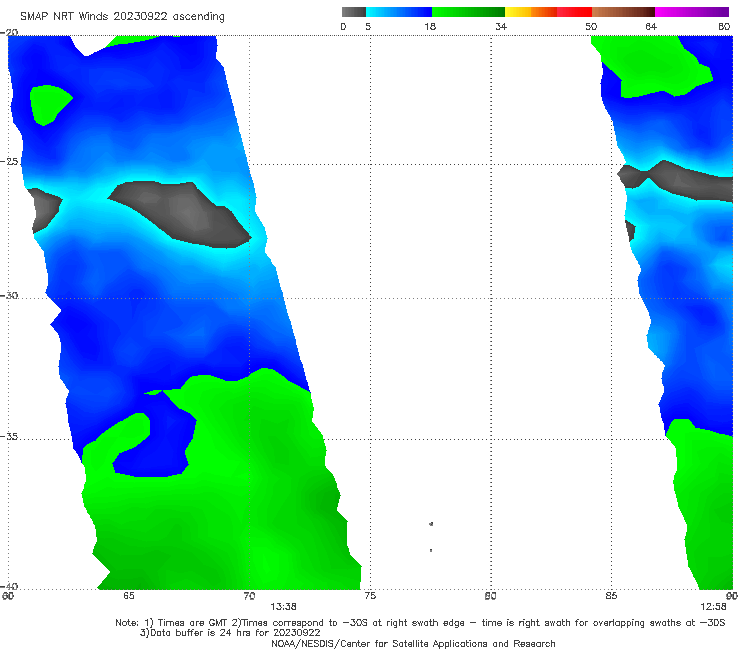Click the colorbar label '50'
This screenshot has height=650, width=740.
(591, 27)
